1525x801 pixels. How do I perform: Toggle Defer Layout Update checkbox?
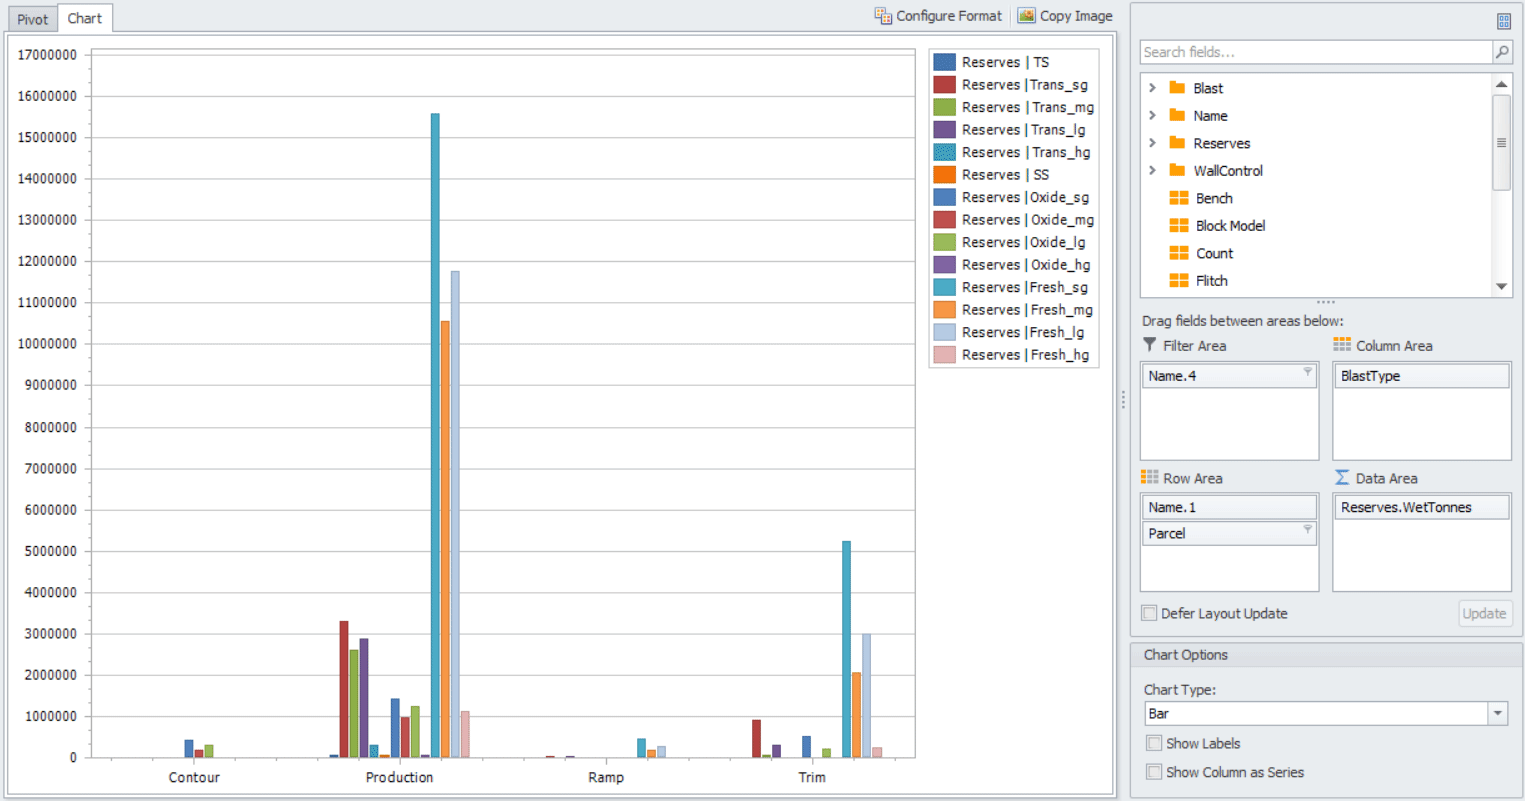(x=1150, y=613)
